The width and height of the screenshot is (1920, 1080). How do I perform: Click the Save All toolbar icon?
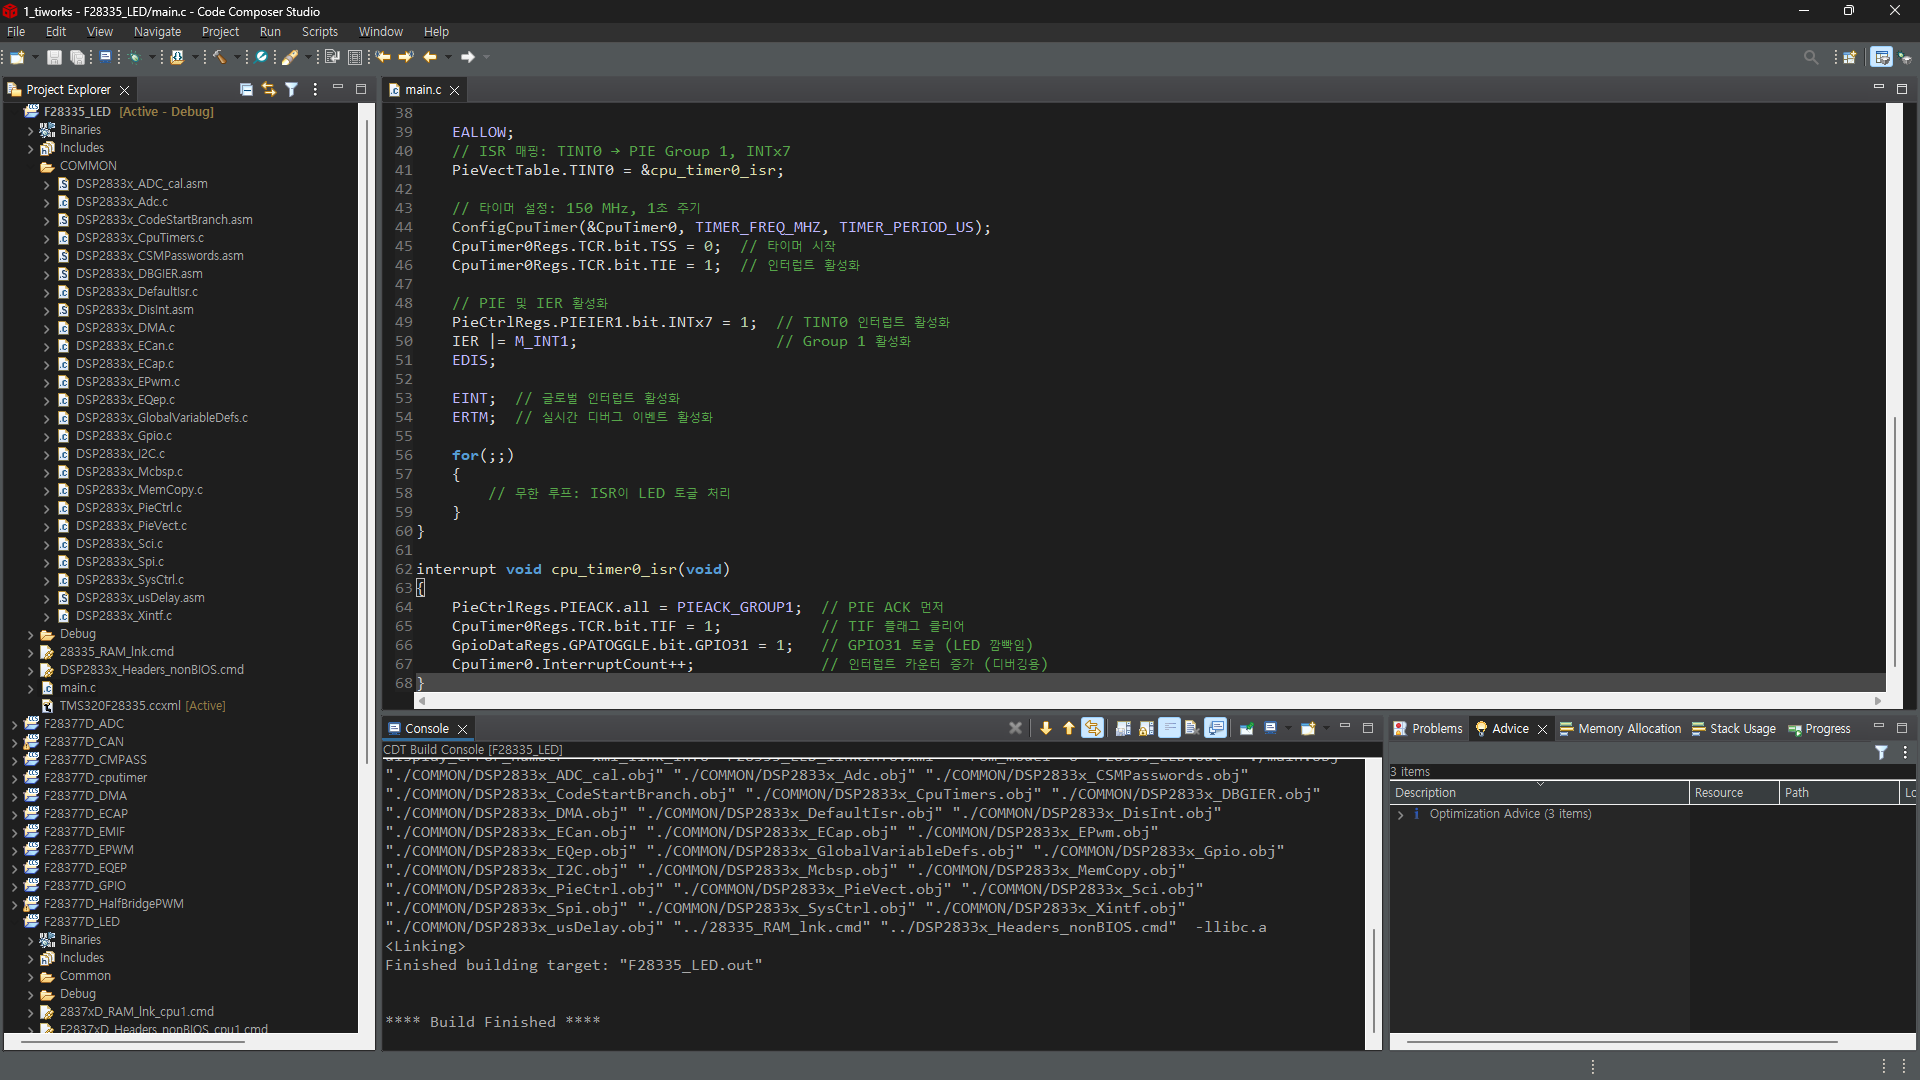77,57
